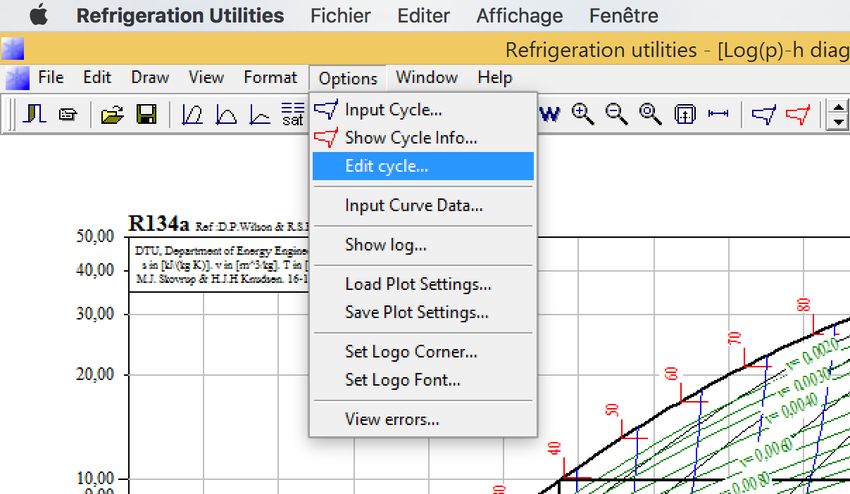The height and width of the screenshot is (494, 850).
Task: Click the zoom in magnifier icon
Action: [583, 114]
